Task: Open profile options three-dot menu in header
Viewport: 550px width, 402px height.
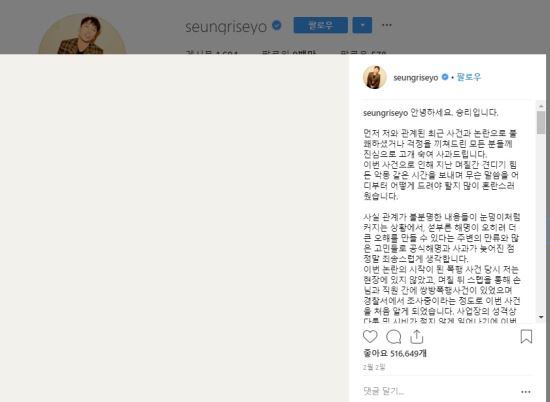Action: click(x=387, y=25)
